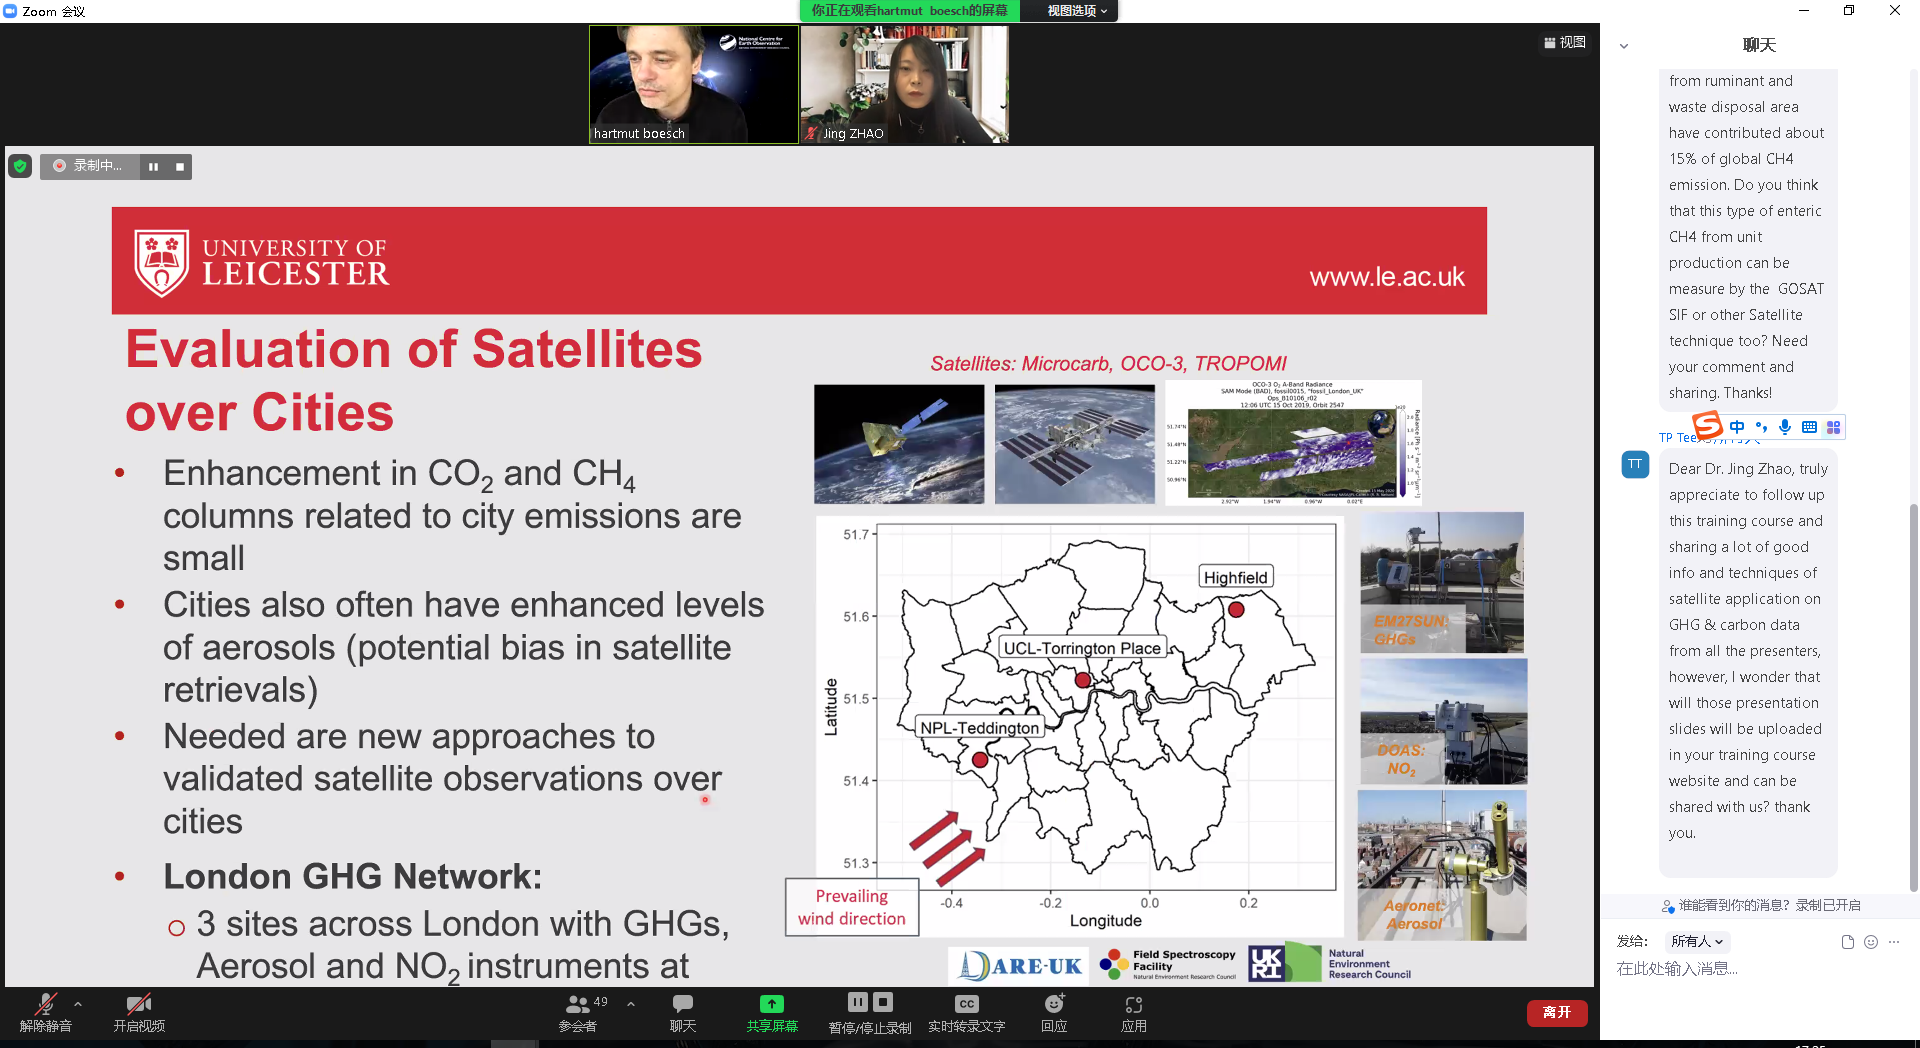Click the Microcarb satellite image
The height and width of the screenshot is (1048, 1920).
tap(899, 443)
